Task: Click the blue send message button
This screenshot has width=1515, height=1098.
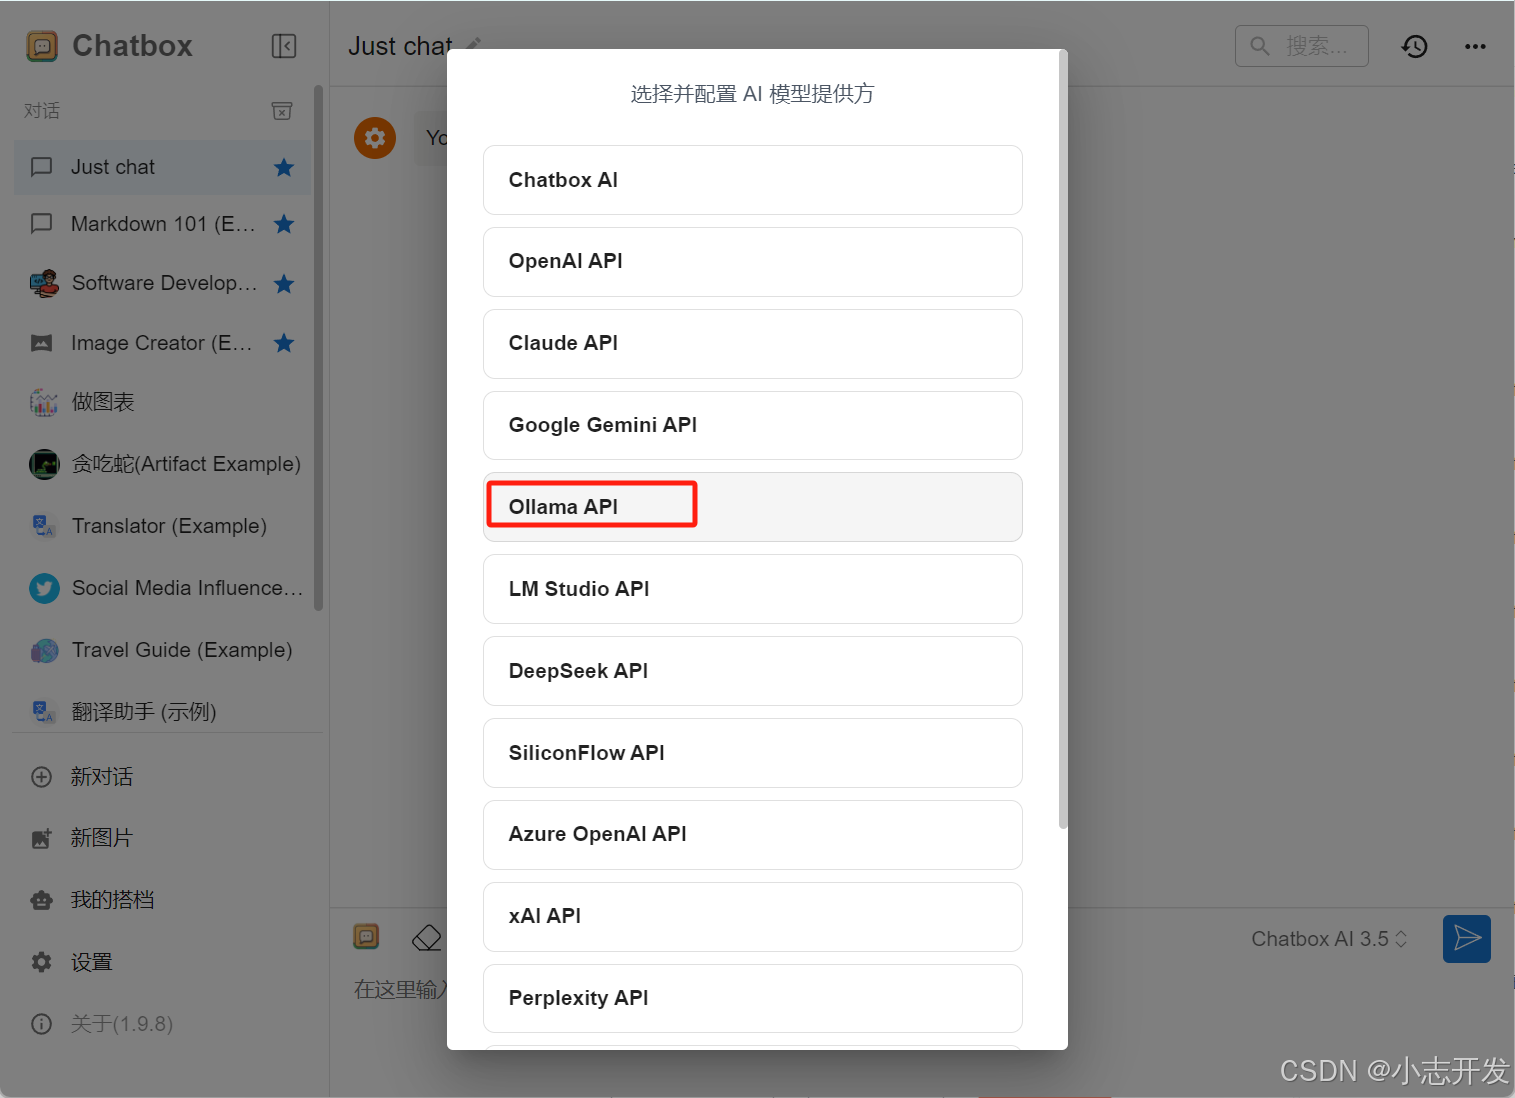Action: pos(1467,939)
